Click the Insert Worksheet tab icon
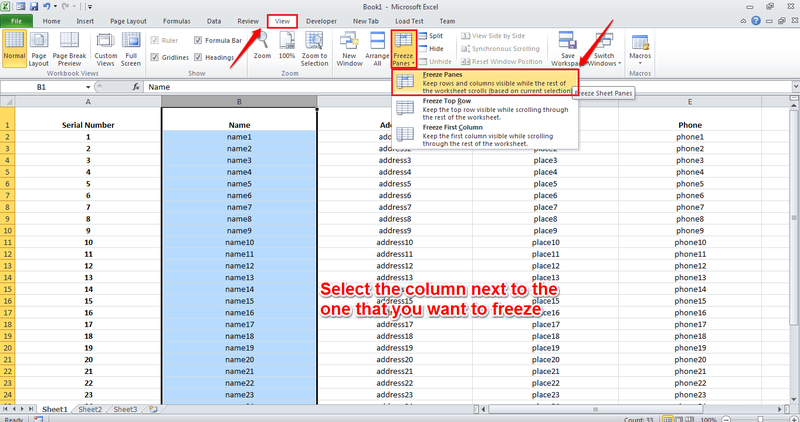 pos(153,409)
